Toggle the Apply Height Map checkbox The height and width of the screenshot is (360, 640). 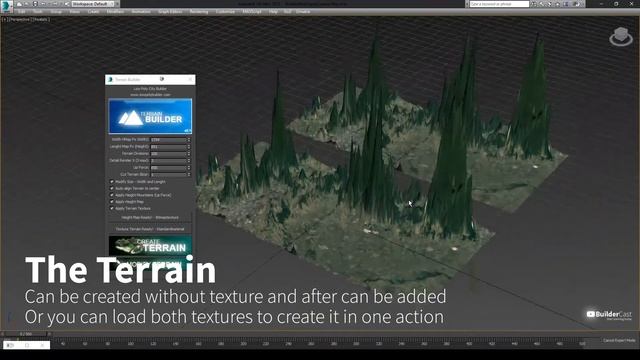[112, 202]
